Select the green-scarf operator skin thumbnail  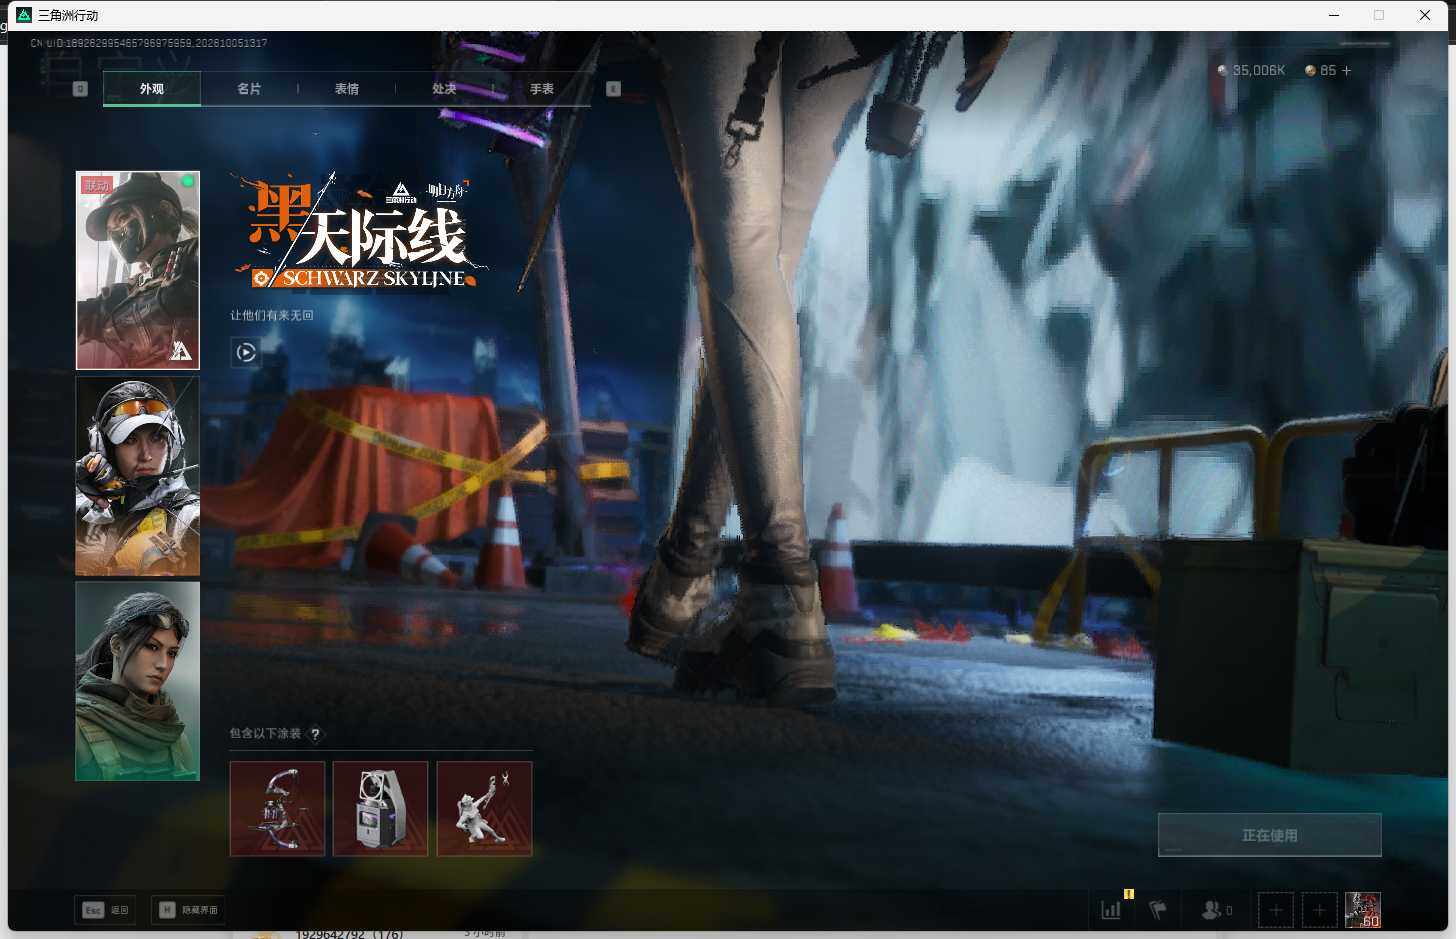[x=138, y=681]
